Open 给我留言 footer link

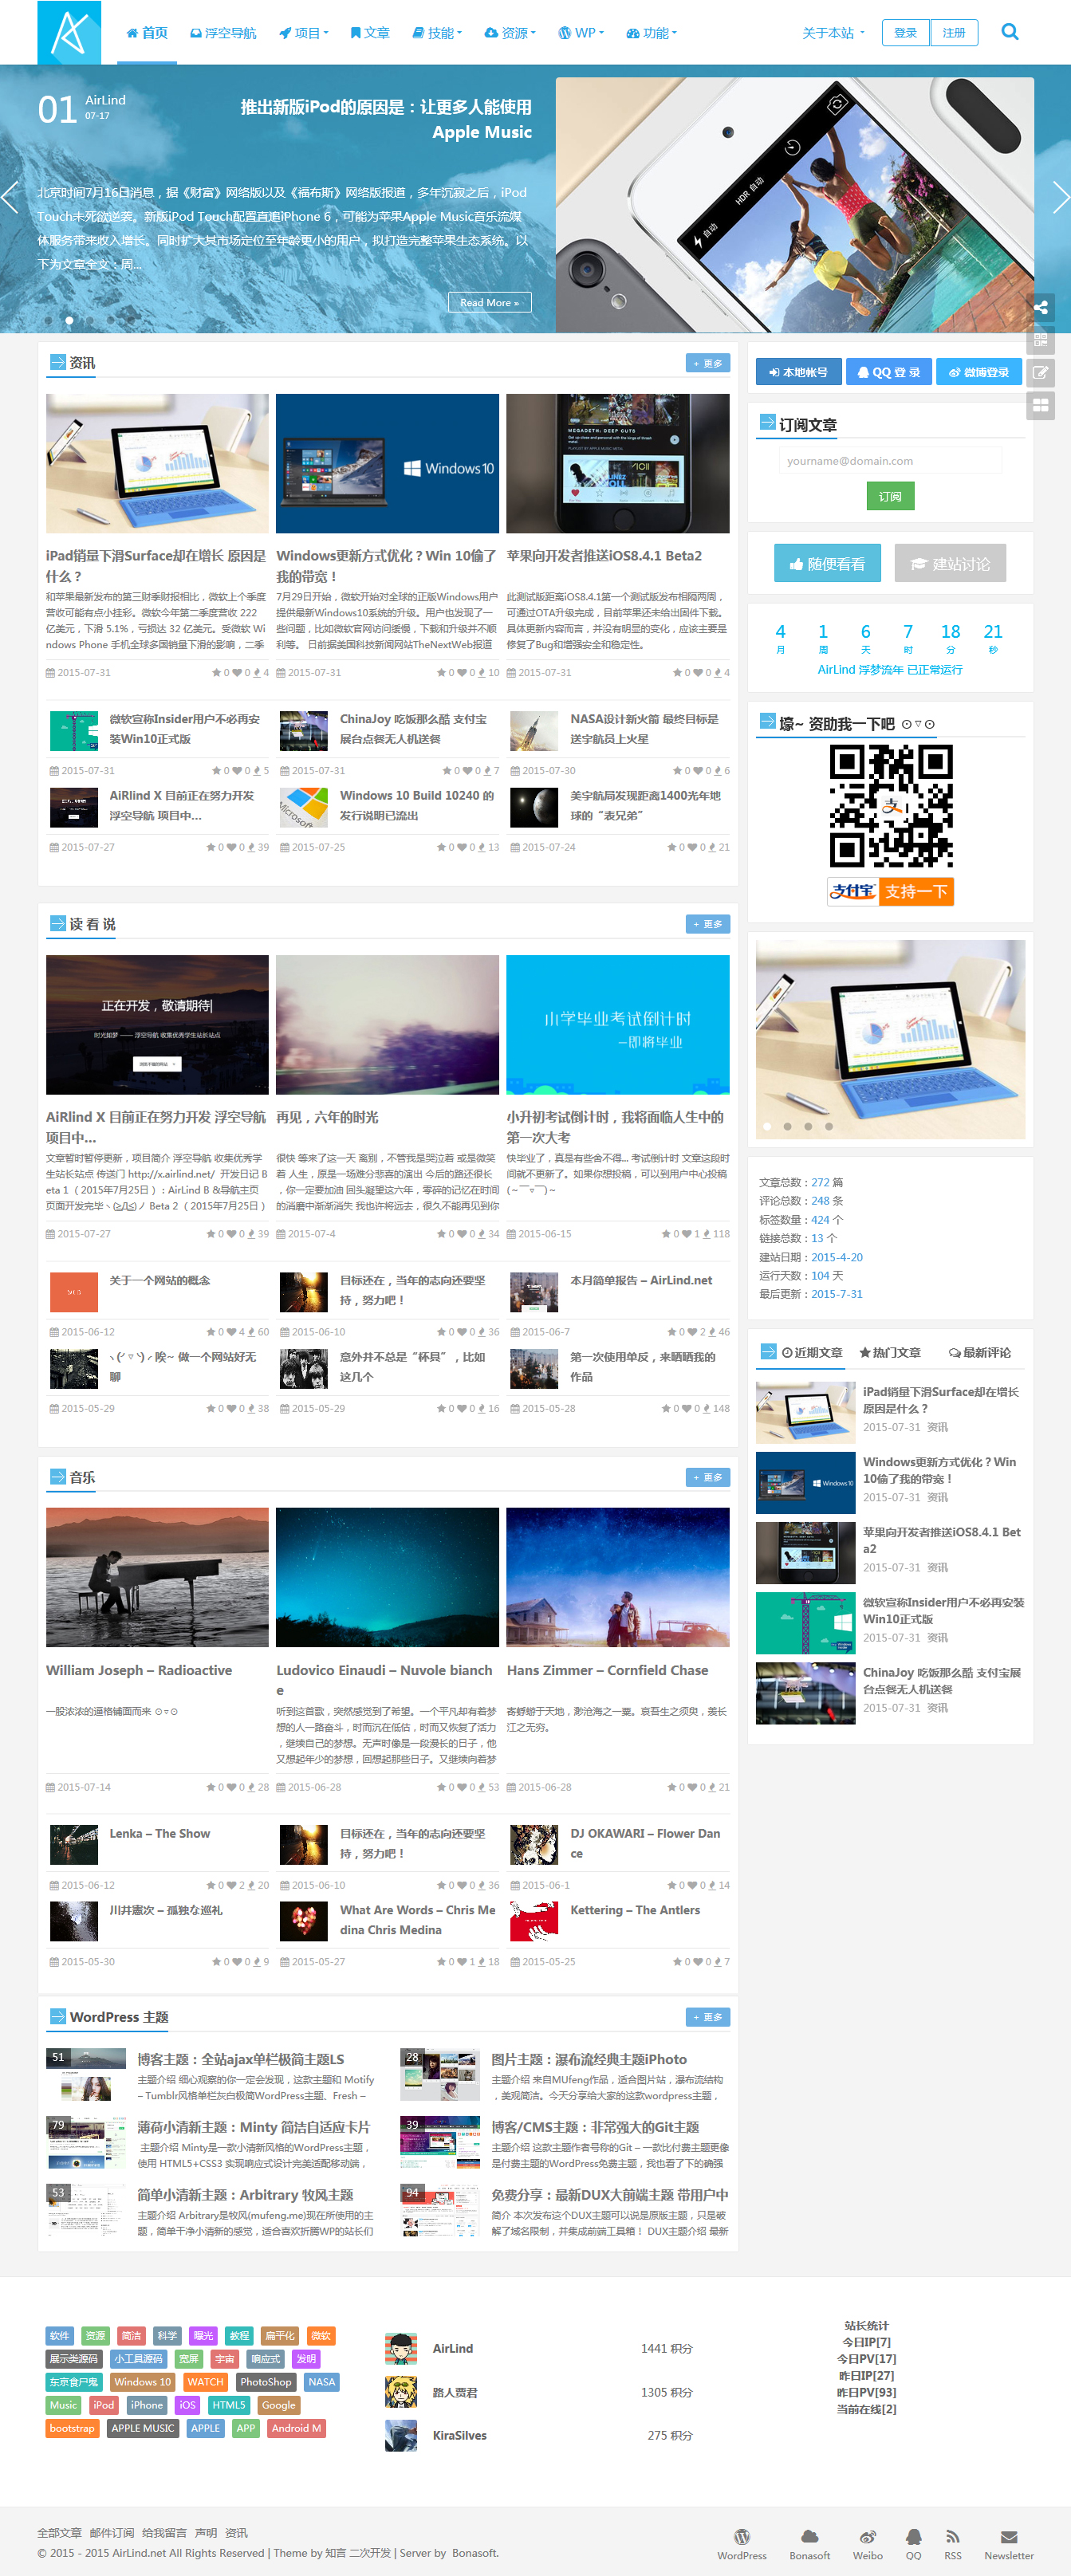(164, 2533)
